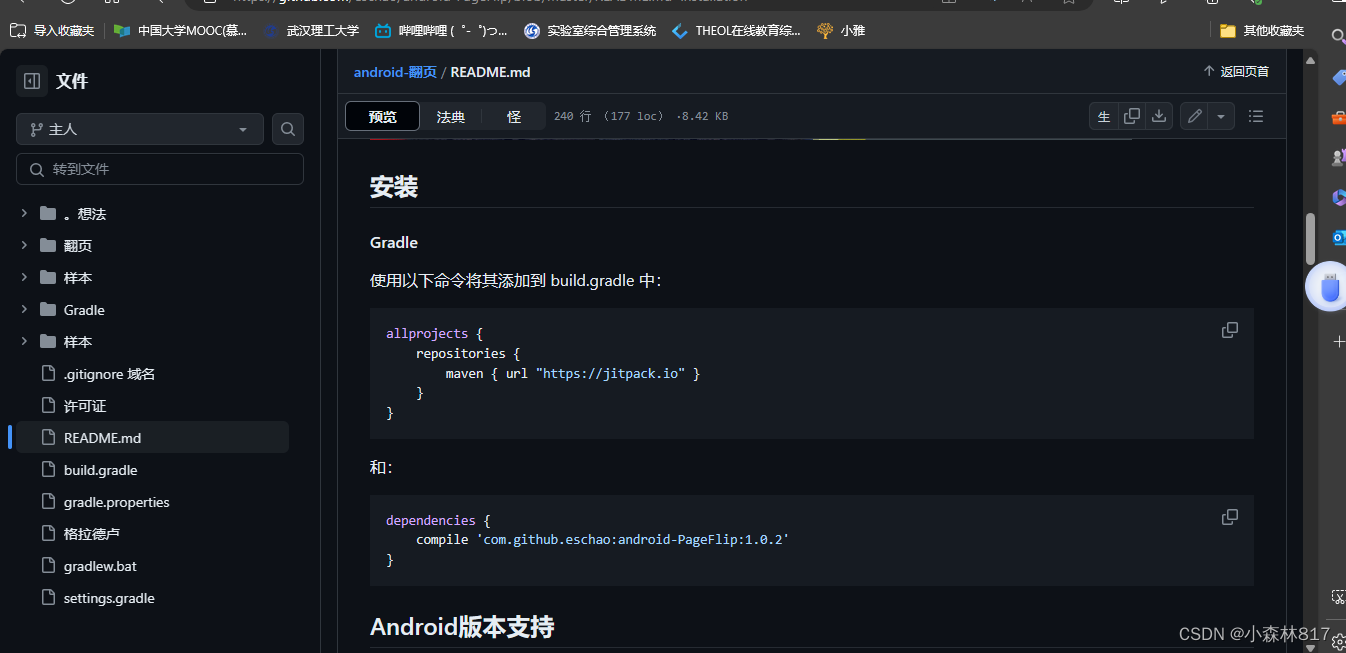The image size is (1346, 653).
Task: Copy the dependencies code block
Action: point(1229,516)
